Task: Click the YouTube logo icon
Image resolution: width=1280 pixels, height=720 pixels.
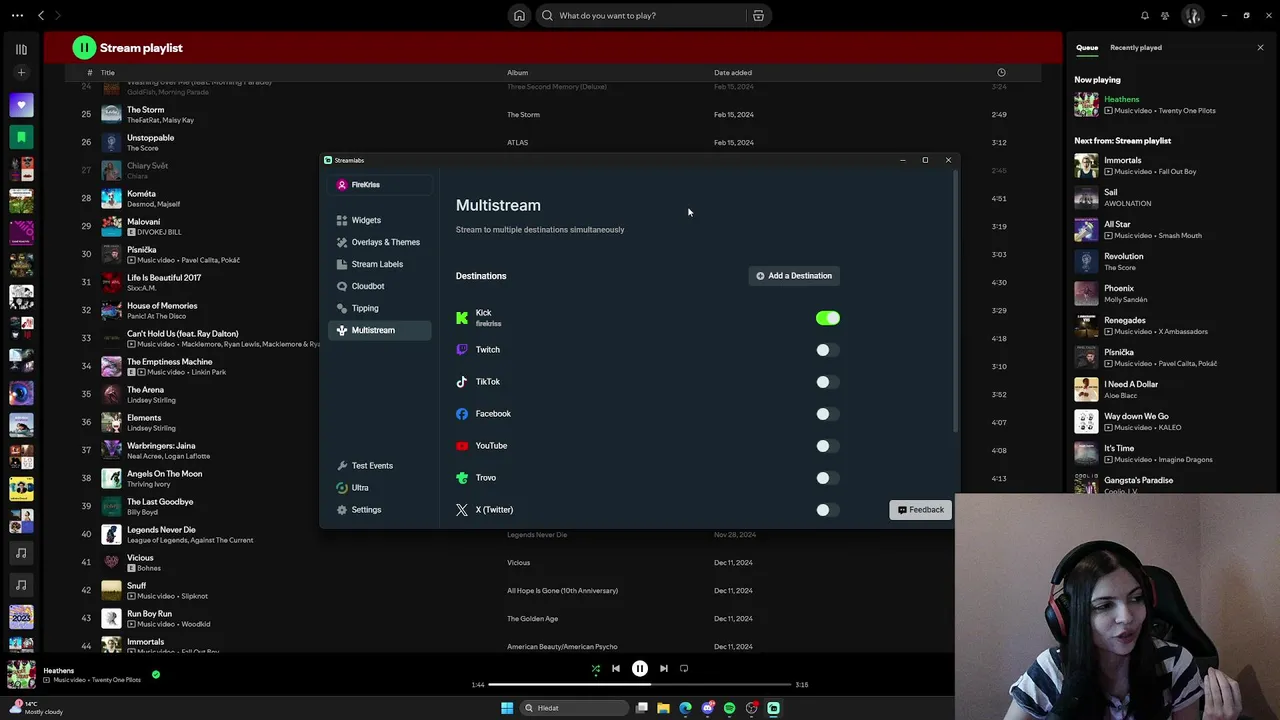Action: click(462, 446)
